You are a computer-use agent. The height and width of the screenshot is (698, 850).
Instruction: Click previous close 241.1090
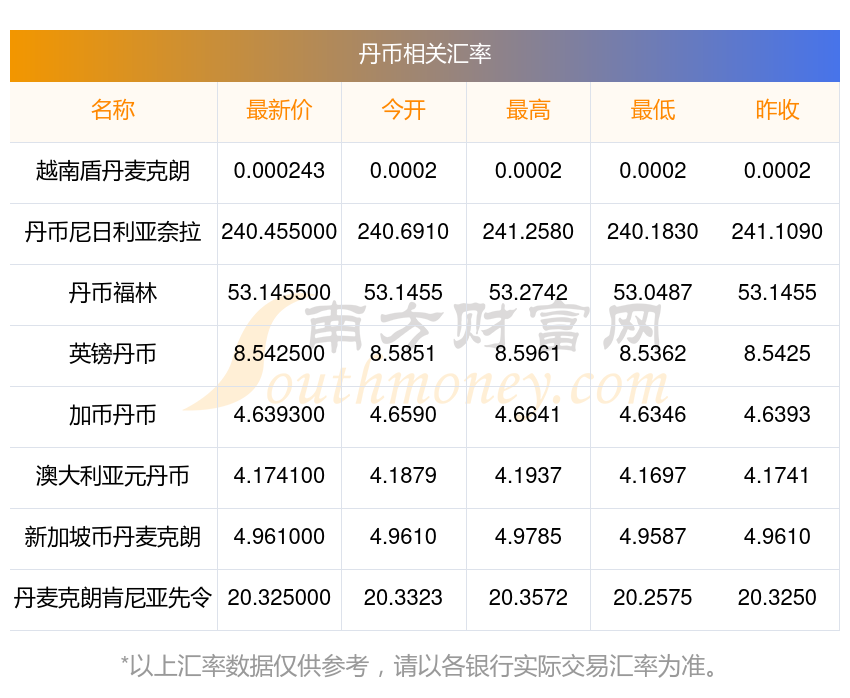click(777, 232)
